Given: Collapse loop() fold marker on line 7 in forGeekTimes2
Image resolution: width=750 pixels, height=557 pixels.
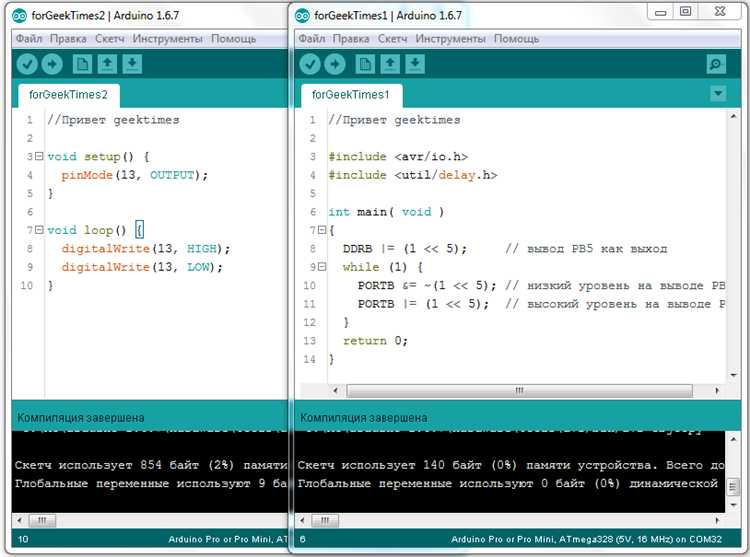Looking at the screenshot, I should pos(39,229).
